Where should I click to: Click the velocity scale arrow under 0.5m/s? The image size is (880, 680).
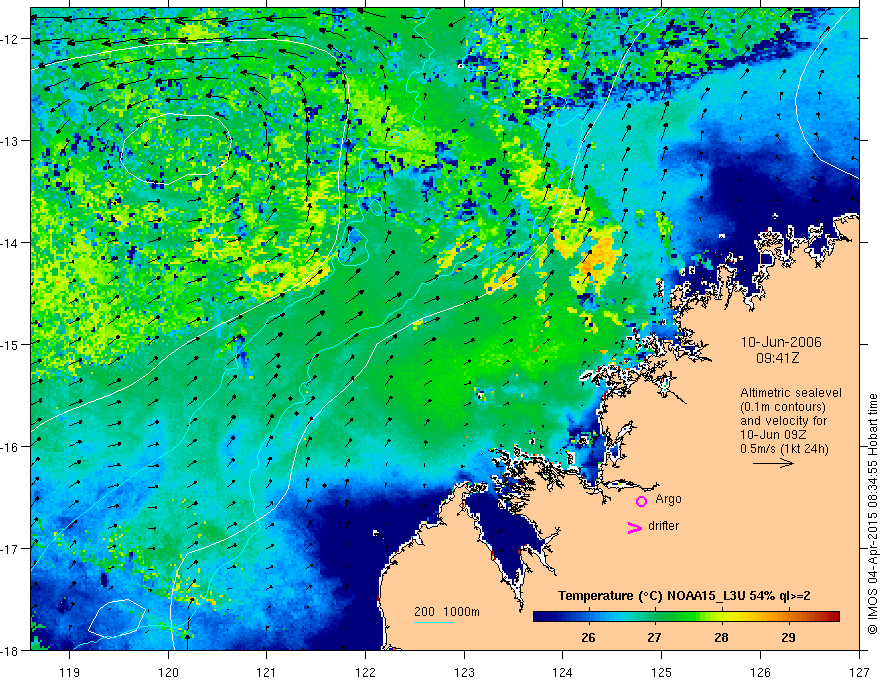773,463
